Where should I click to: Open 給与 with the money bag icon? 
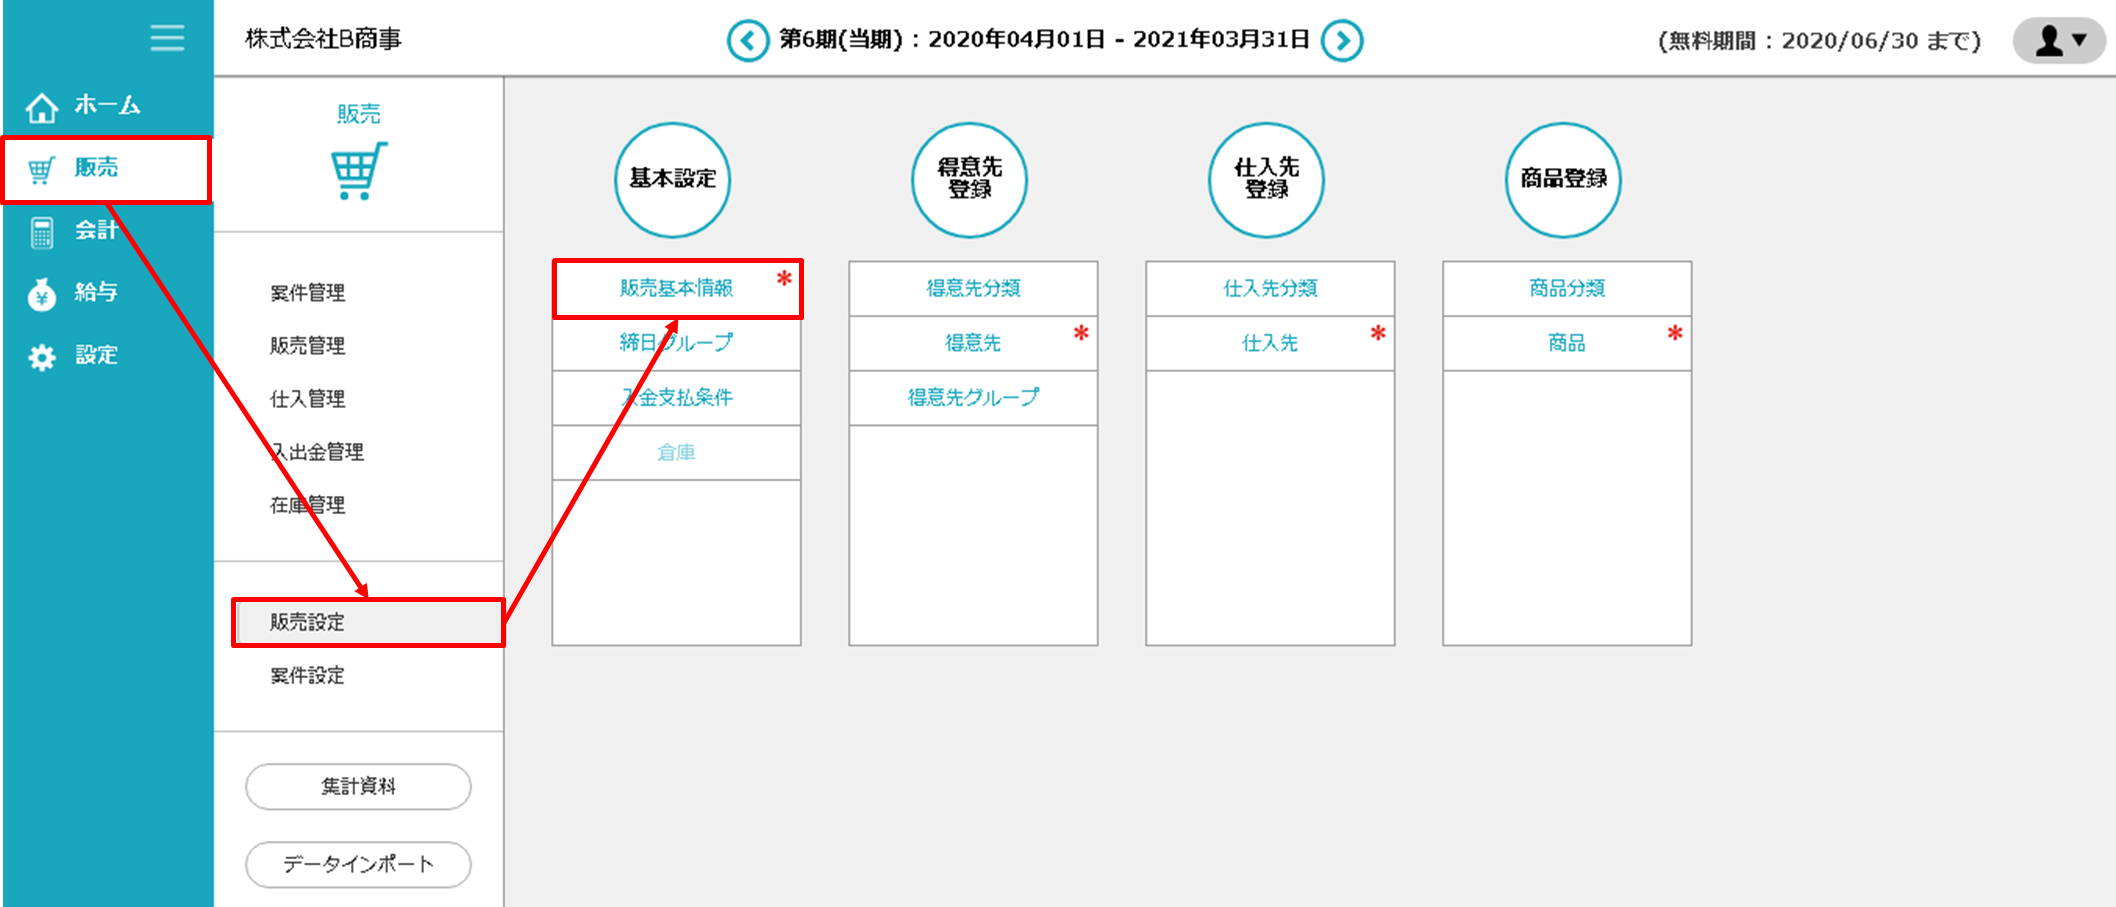(x=42, y=294)
